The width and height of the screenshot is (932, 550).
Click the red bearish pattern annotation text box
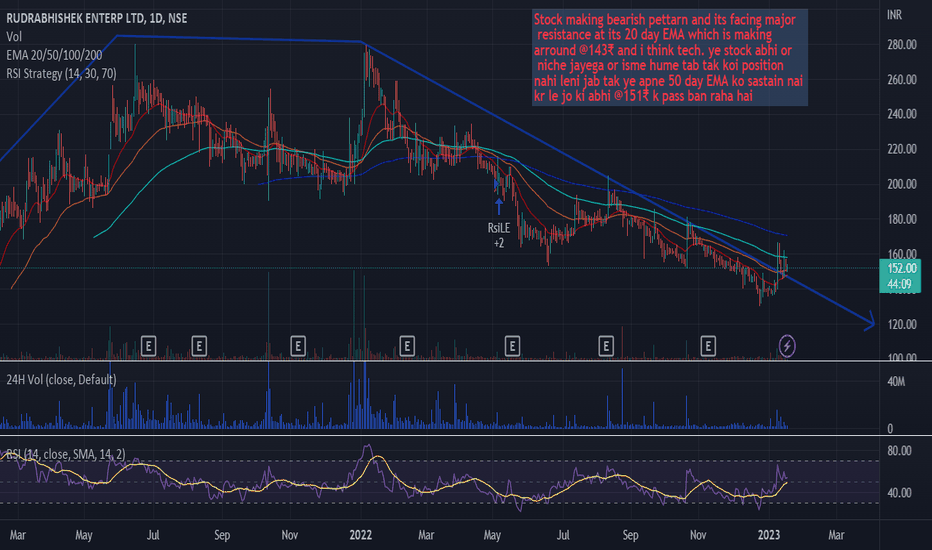coord(669,58)
